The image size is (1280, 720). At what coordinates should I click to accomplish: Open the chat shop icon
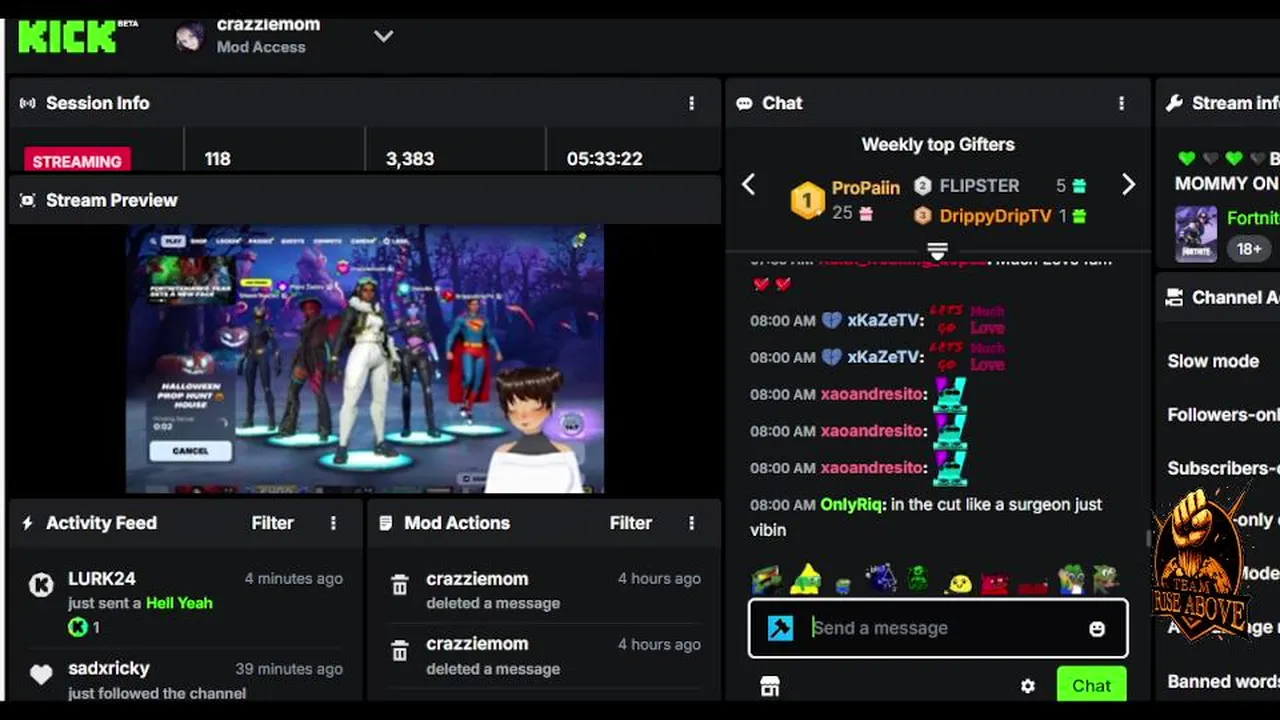click(x=770, y=686)
